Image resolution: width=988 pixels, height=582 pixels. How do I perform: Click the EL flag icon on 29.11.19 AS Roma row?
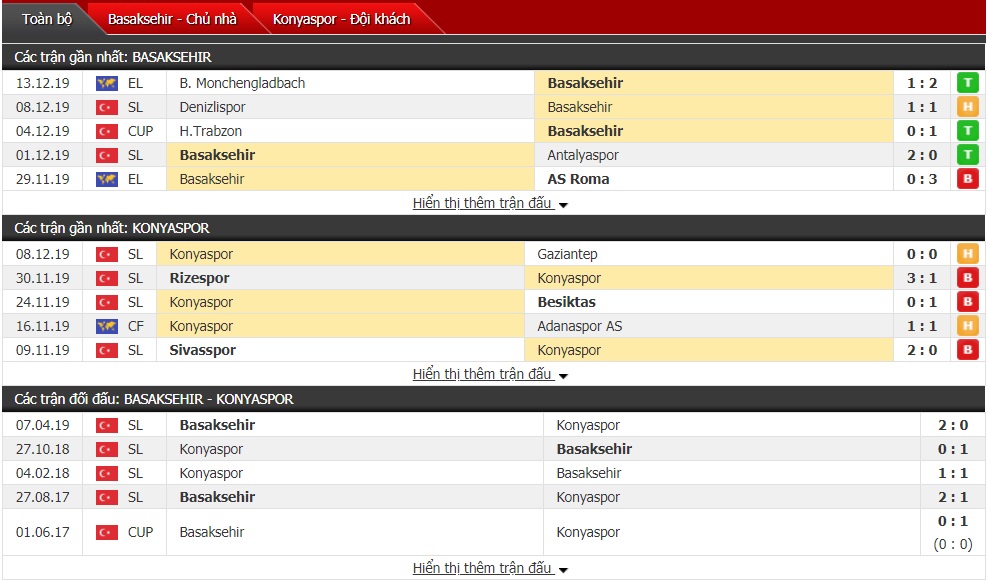pos(106,179)
